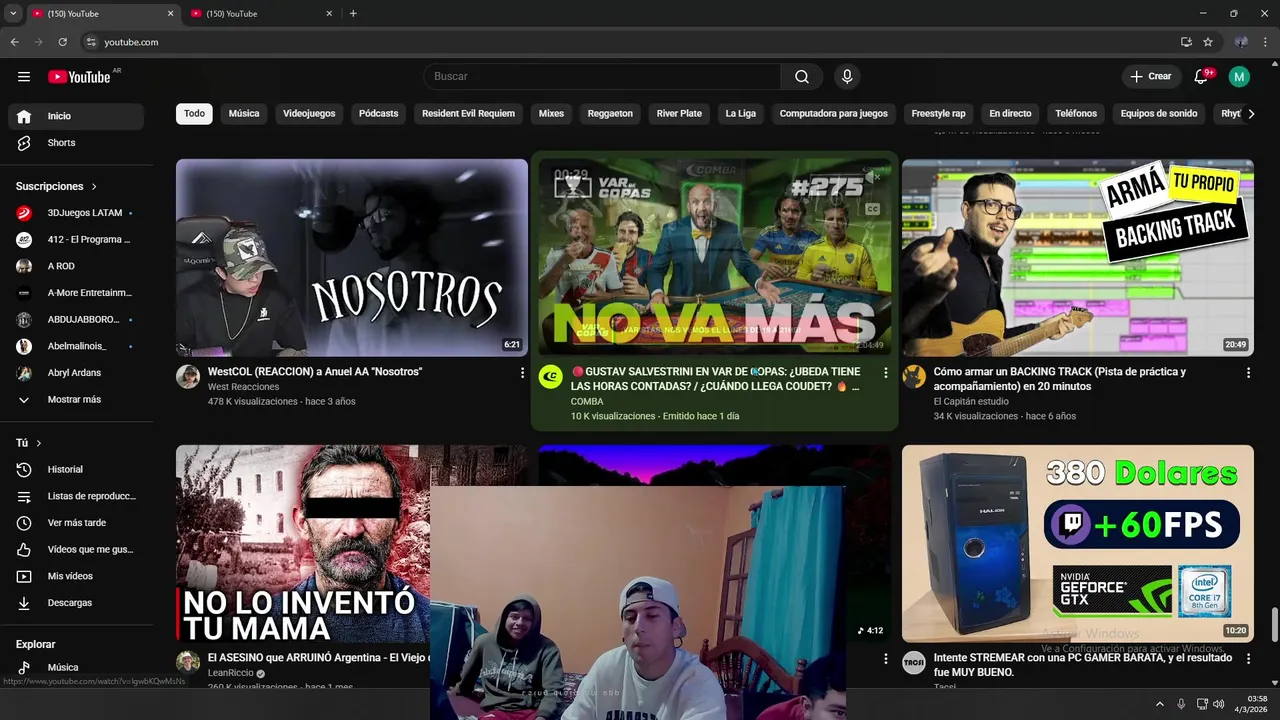Select the Reggaeton filter chip
The width and height of the screenshot is (1280, 720).
[610, 114]
